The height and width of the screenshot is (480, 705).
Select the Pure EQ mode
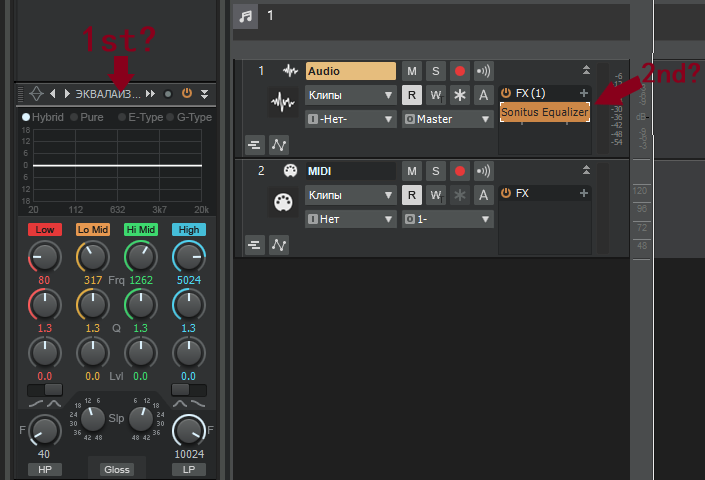[x=87, y=117]
